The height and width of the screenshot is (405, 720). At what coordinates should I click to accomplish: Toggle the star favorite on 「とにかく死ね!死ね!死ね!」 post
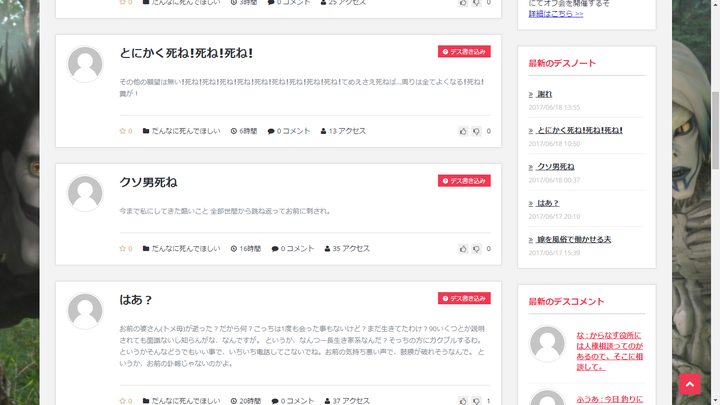pos(123,131)
